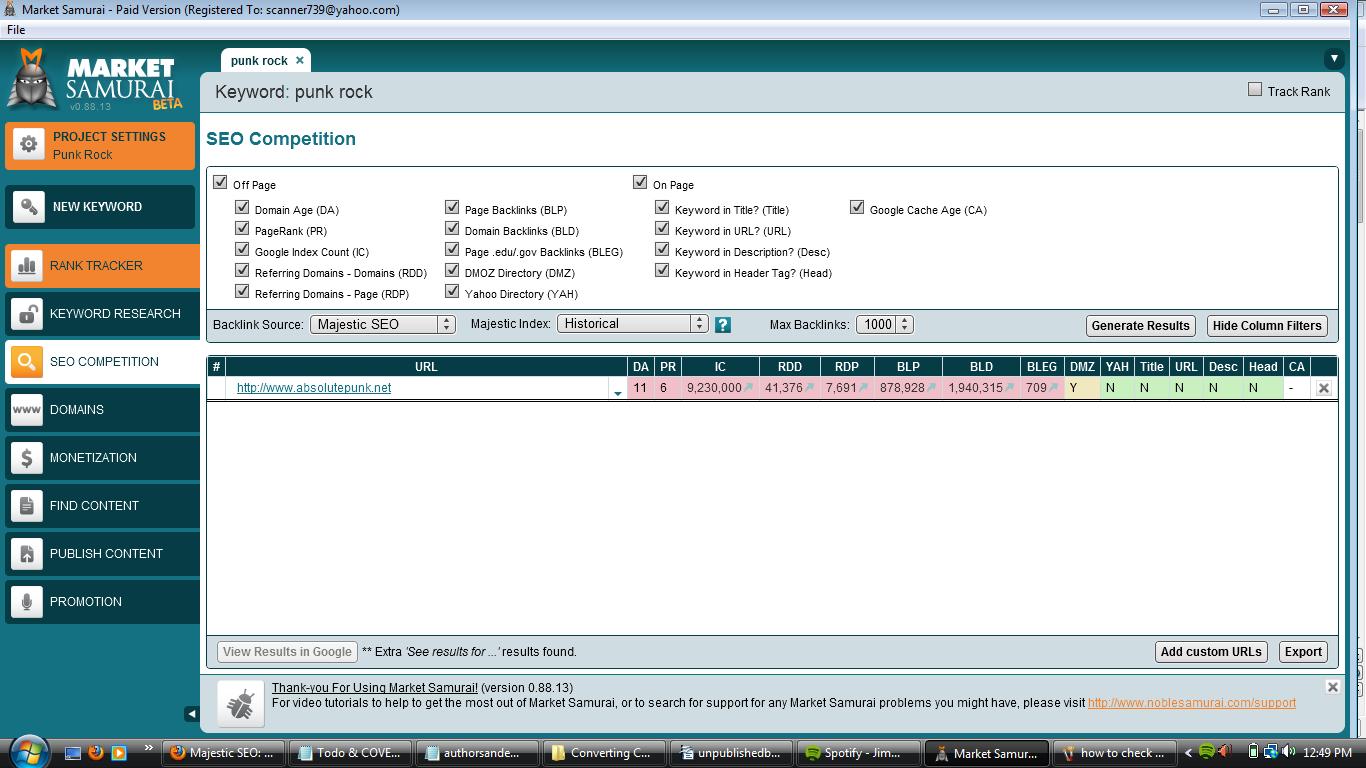
Task: Open Keyword Research padlock icon
Action: point(26,314)
